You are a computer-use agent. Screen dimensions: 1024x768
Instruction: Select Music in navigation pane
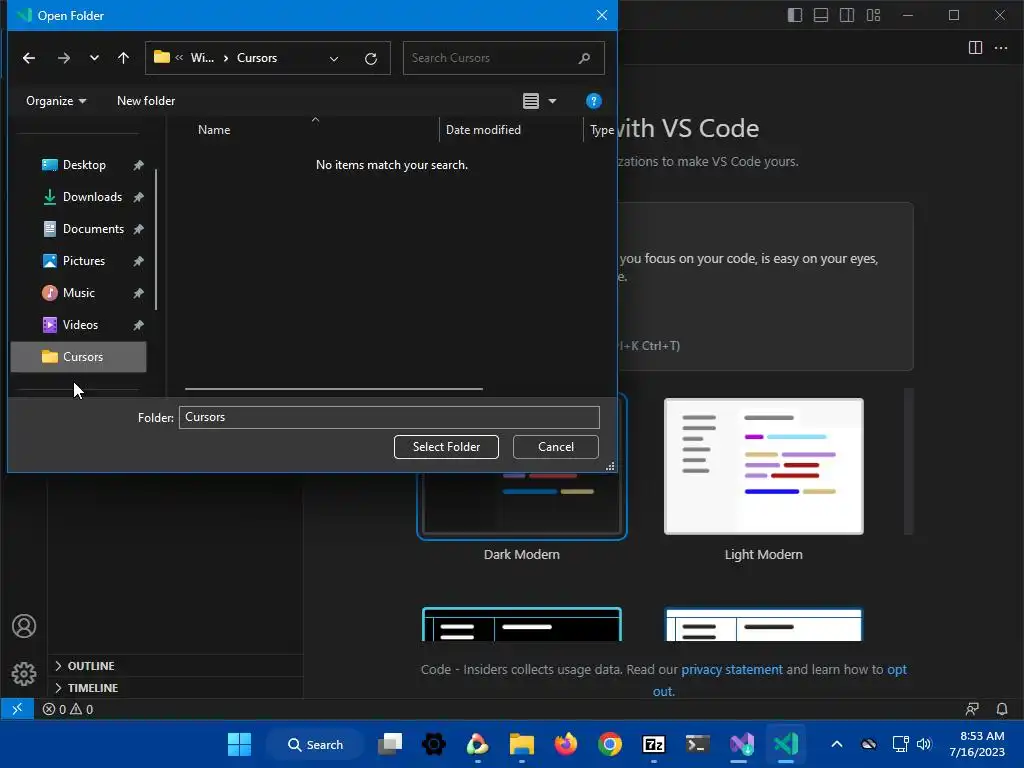pyautogui.click(x=78, y=293)
